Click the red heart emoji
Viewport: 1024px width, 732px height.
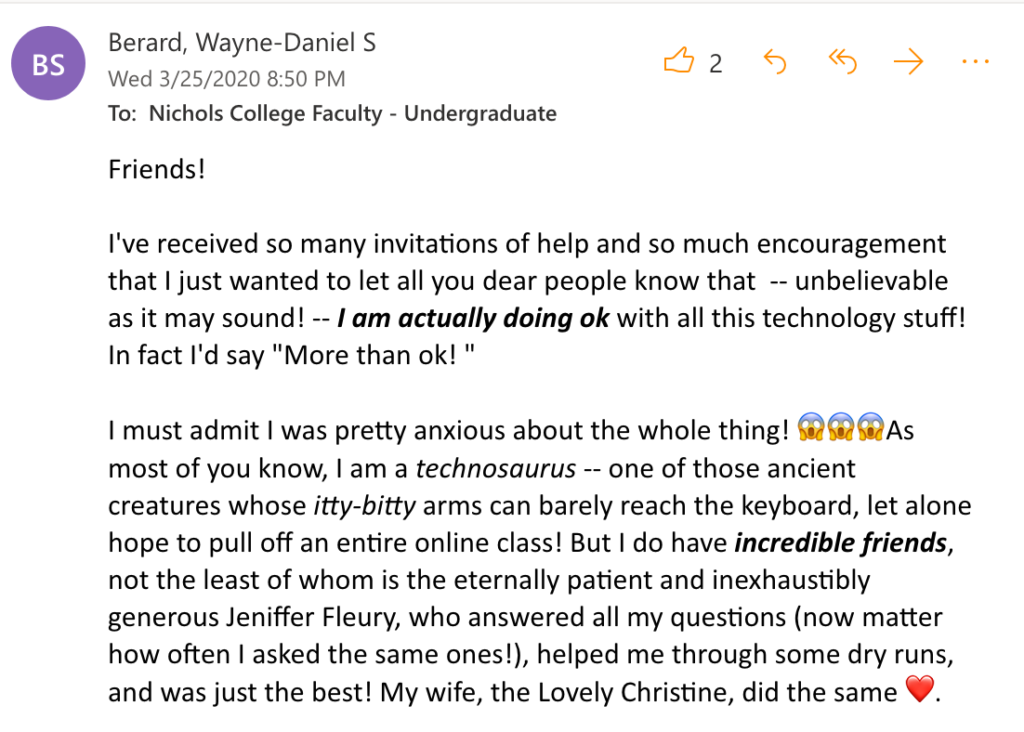[917, 690]
